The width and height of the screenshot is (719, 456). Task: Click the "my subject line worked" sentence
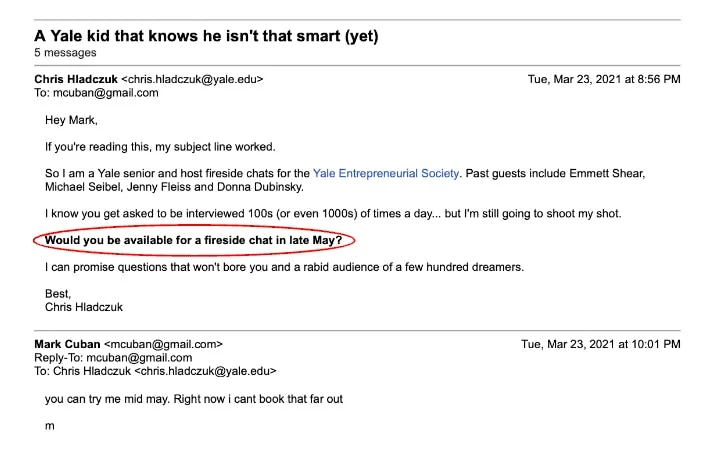point(160,146)
